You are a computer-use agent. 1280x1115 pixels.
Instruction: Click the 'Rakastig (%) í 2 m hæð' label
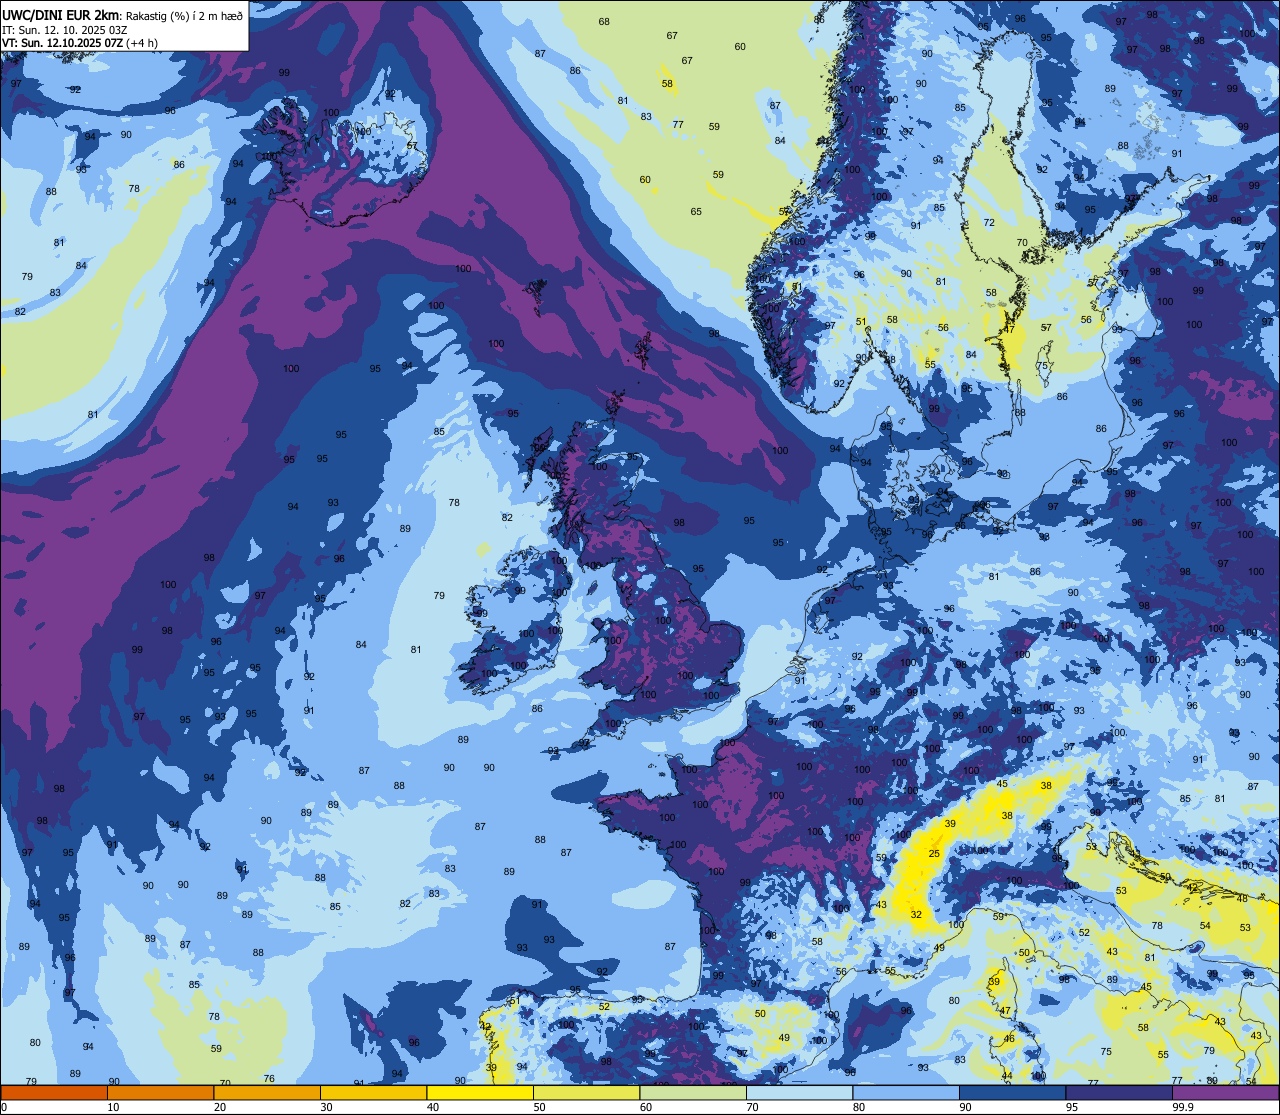click(x=185, y=16)
